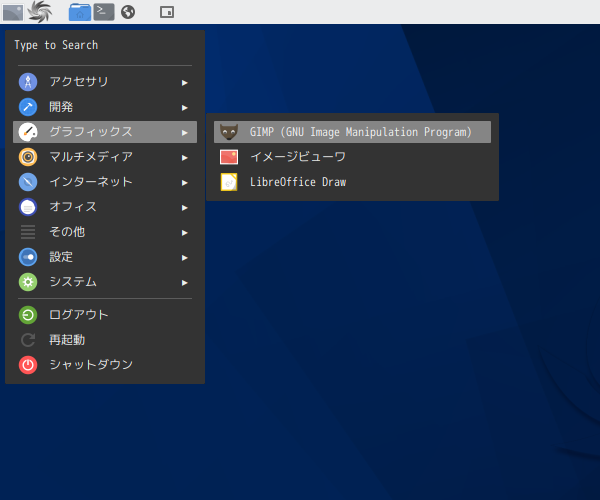Screen dimensions: 600x500
Task: Choose 再起動 to reboot
Action: click(105, 340)
